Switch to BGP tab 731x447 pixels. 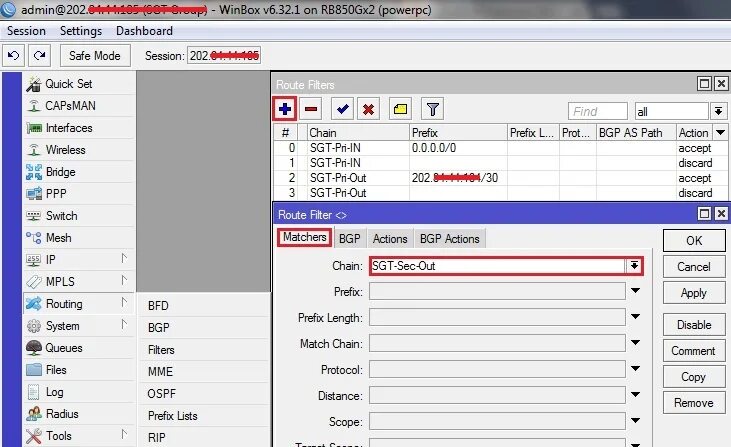coord(350,239)
